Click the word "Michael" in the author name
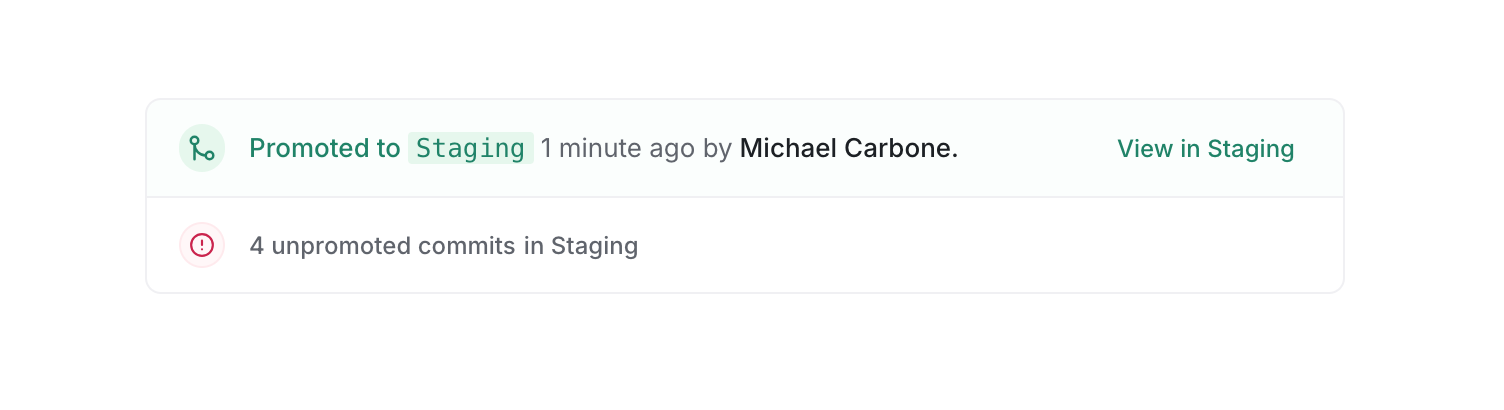 tap(788, 149)
